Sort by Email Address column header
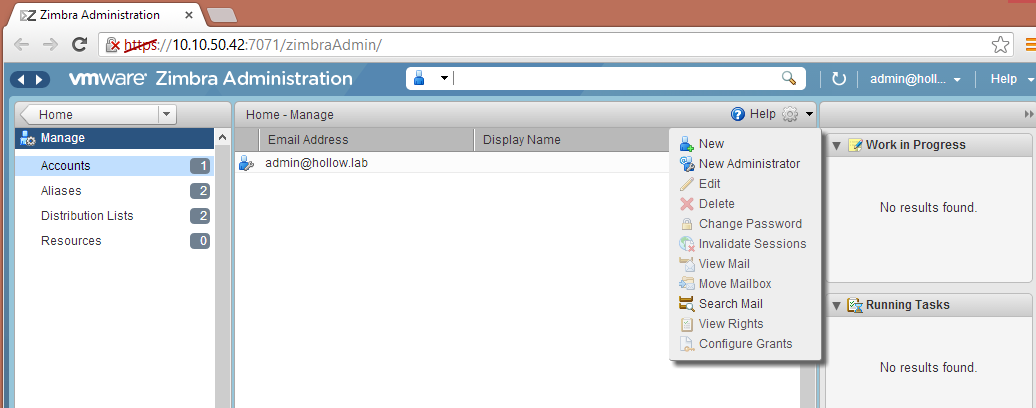 pos(308,140)
